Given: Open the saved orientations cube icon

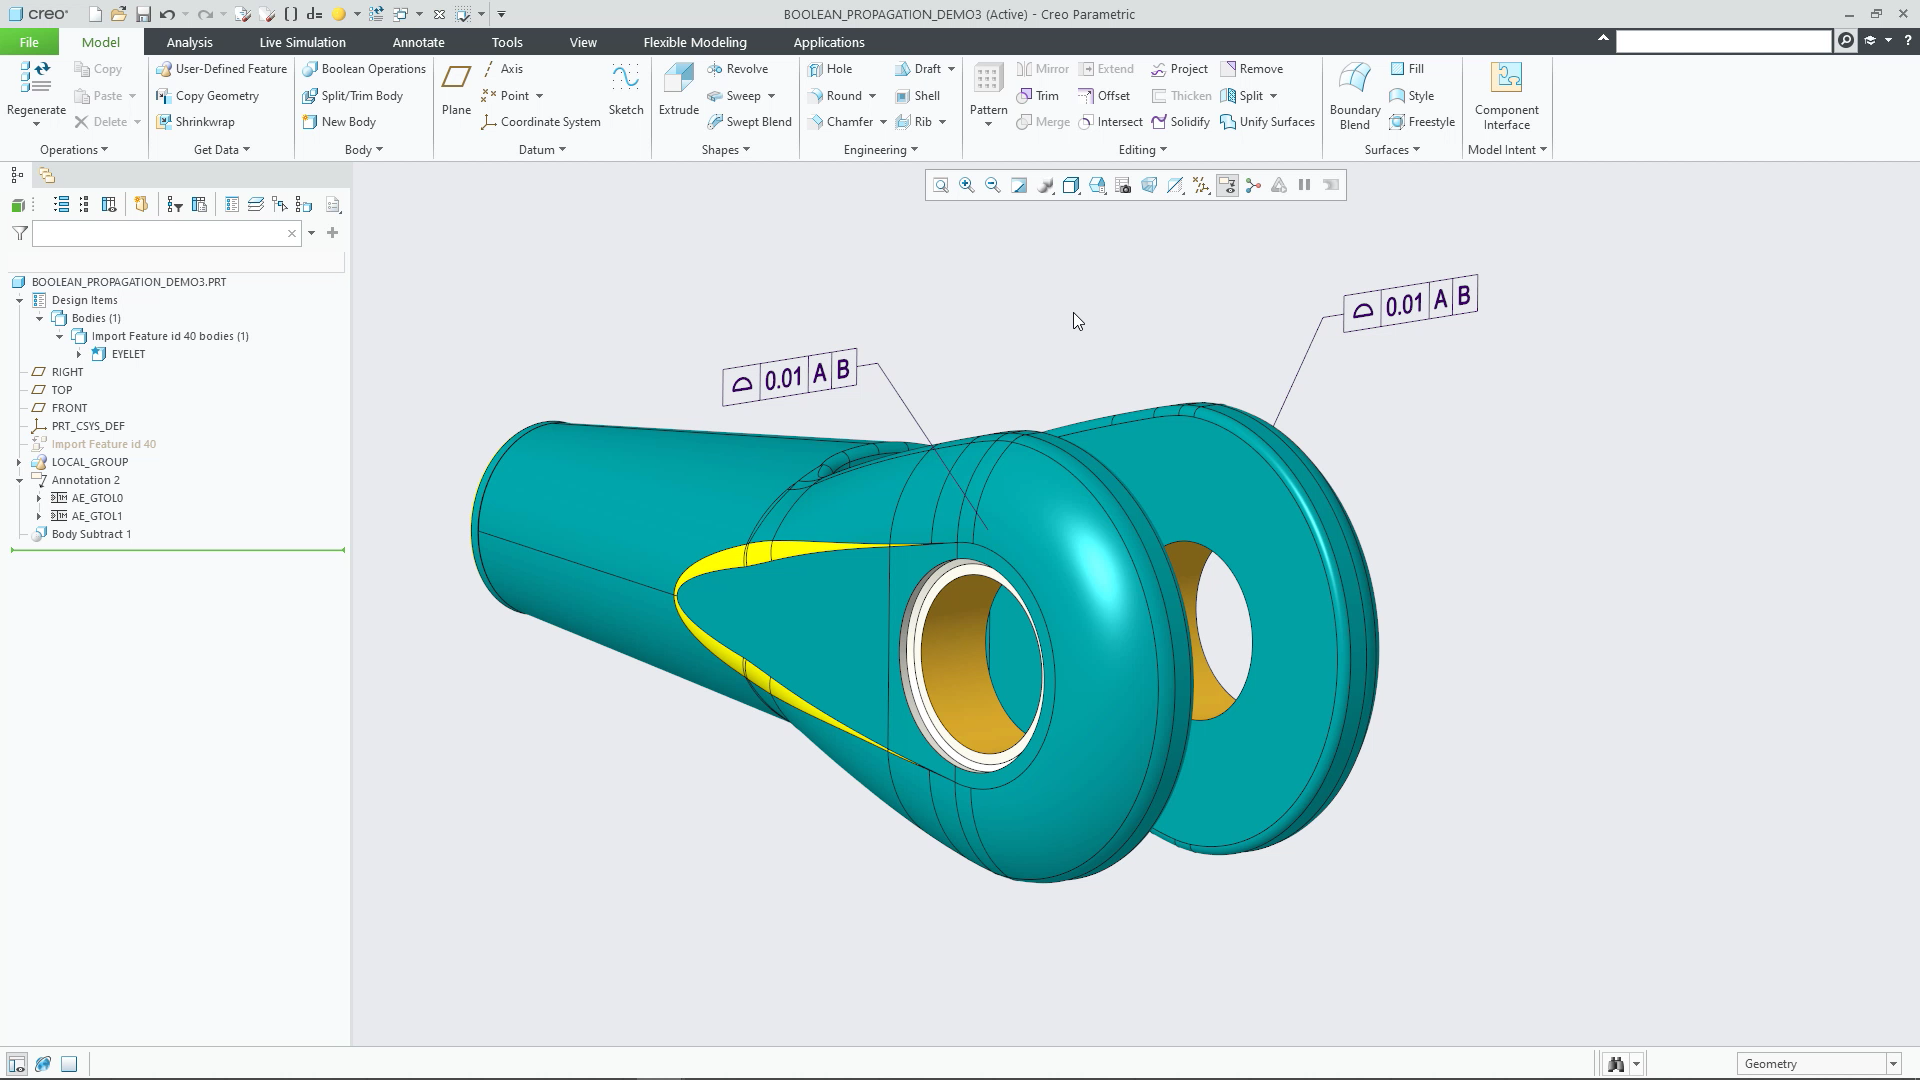Looking at the screenshot, I should tap(1097, 185).
